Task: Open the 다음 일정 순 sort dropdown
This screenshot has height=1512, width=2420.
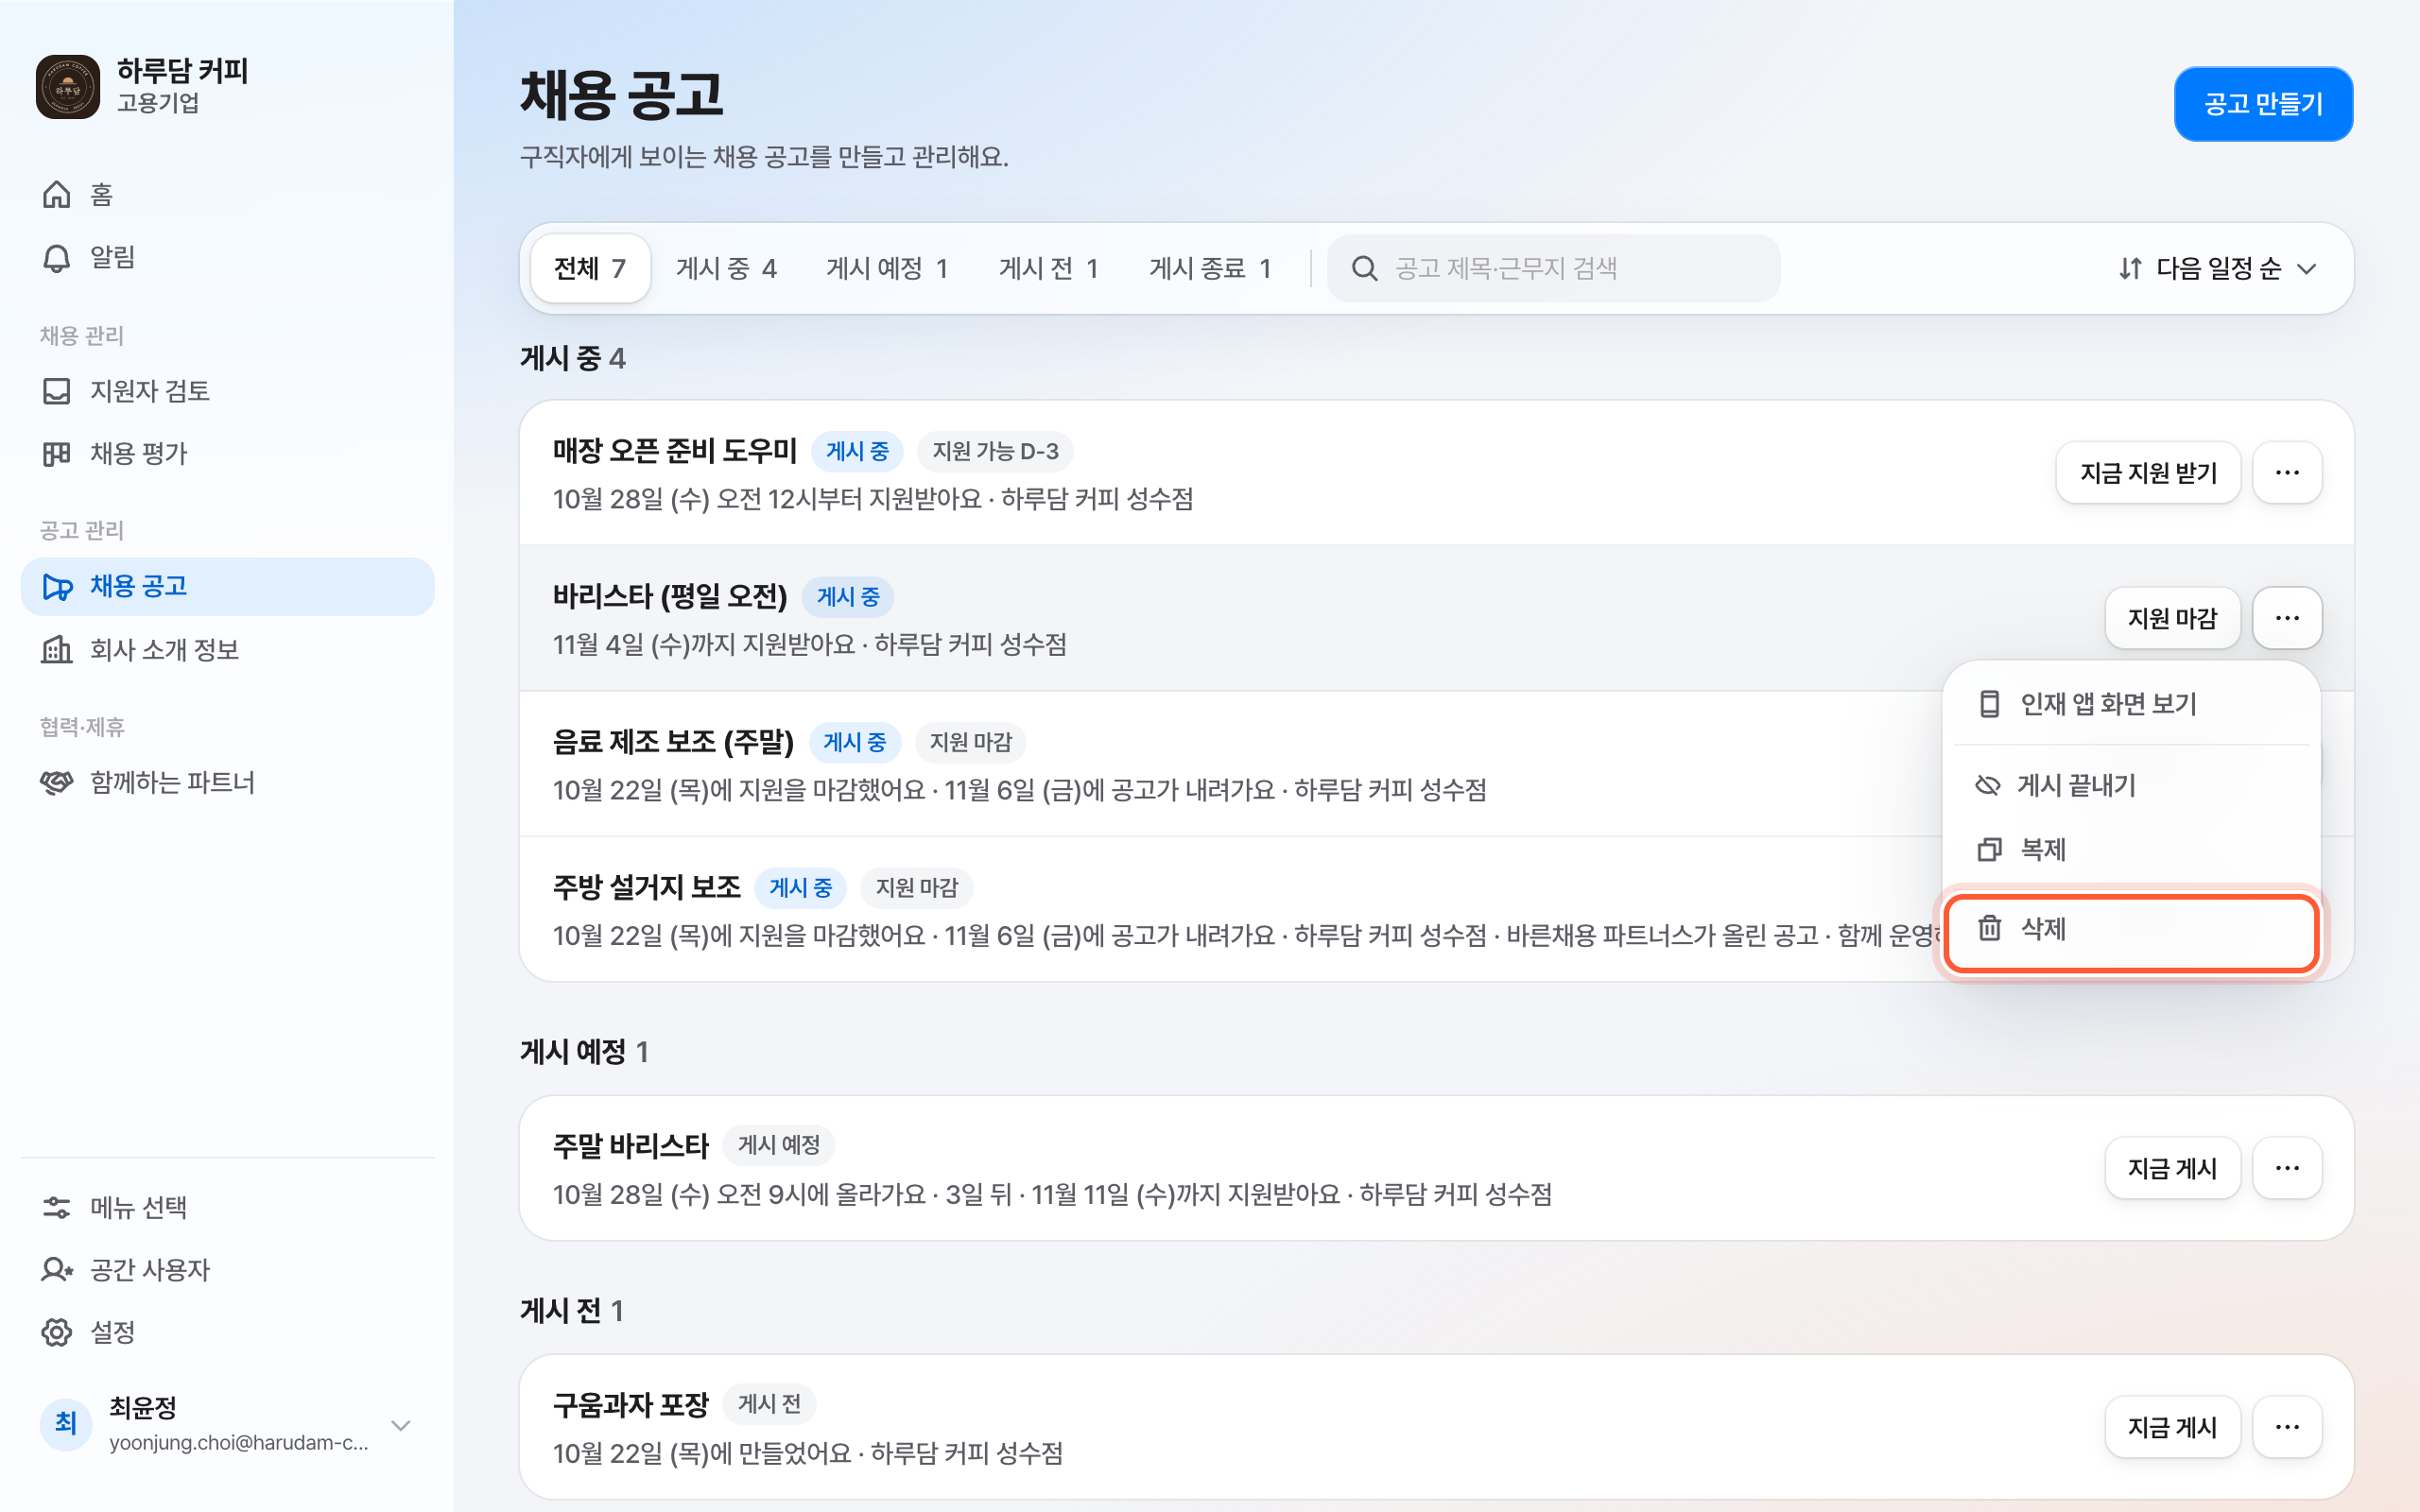Action: click(2217, 268)
